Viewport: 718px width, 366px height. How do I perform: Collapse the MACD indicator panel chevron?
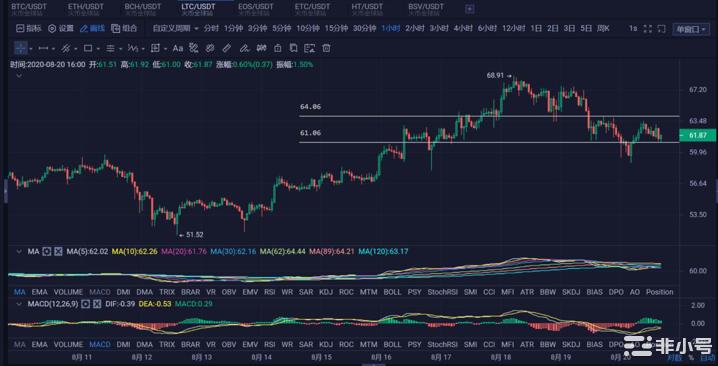coord(19,303)
